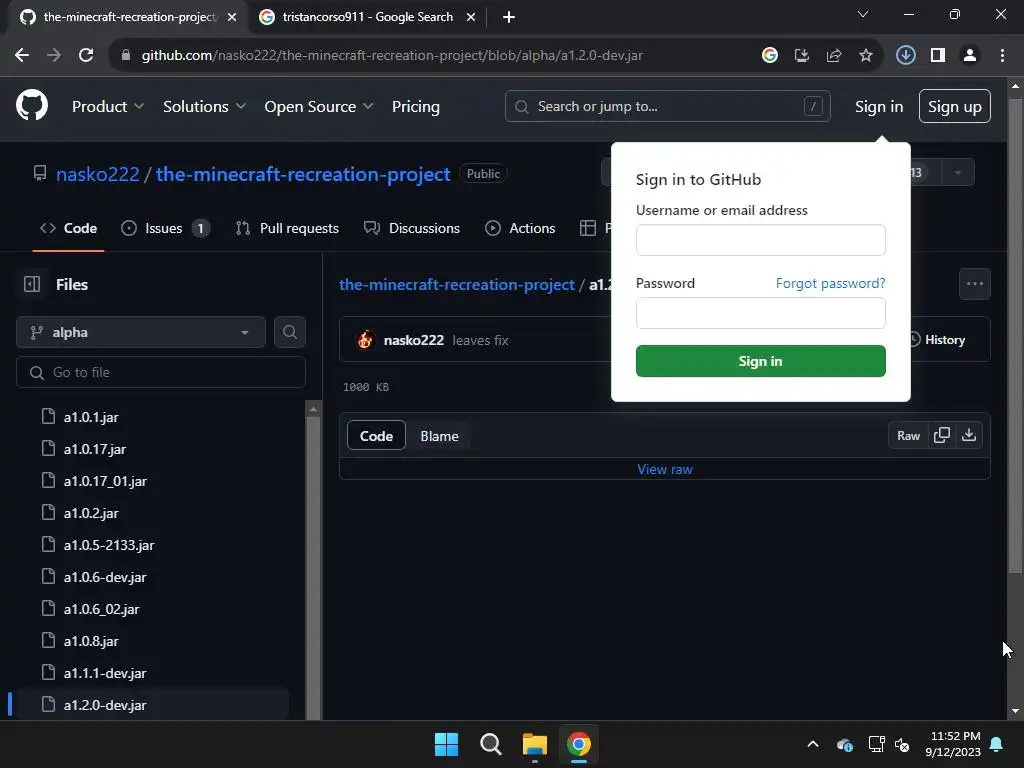
Task: Open Windows notifications bell
Action: tap(997, 744)
